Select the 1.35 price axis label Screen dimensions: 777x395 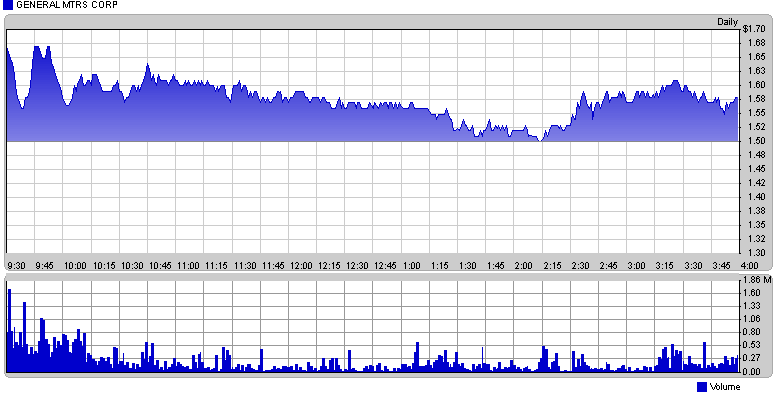pyautogui.click(x=756, y=225)
